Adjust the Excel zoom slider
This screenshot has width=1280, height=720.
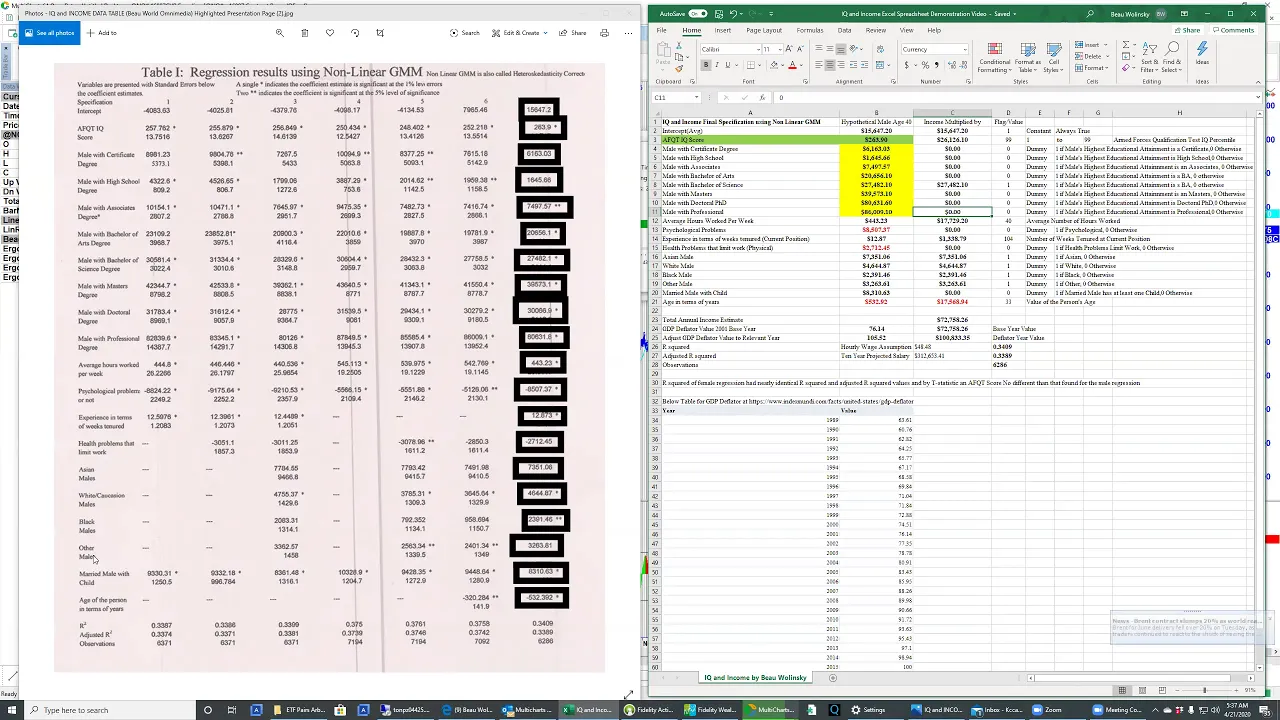coord(1205,690)
